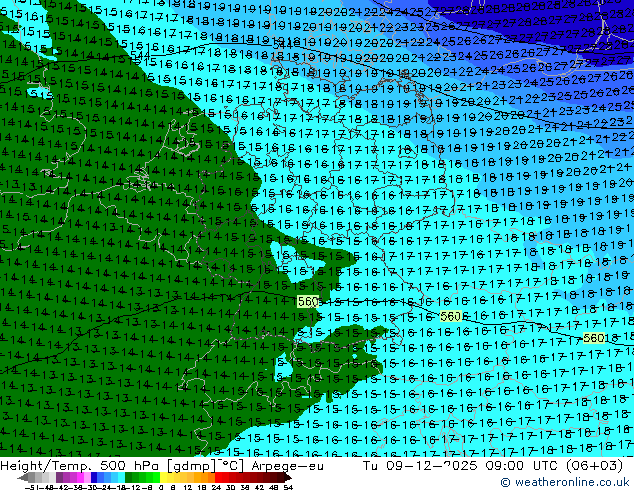Viewport: 634px width, 490px height.
Task: Click the legend value '54'
Action: point(288,487)
